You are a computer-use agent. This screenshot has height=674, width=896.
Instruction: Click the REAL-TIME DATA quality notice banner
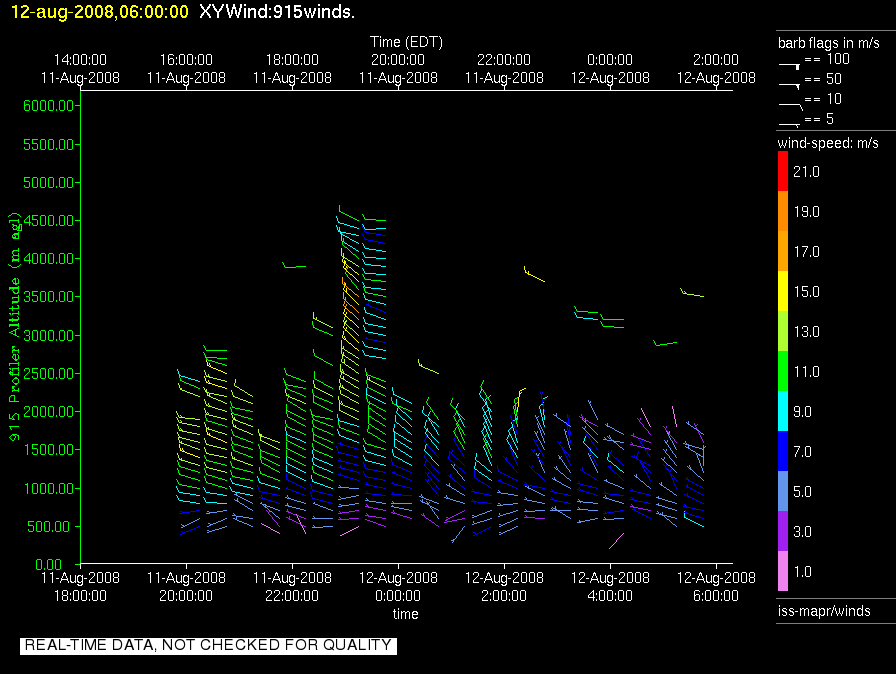208,645
